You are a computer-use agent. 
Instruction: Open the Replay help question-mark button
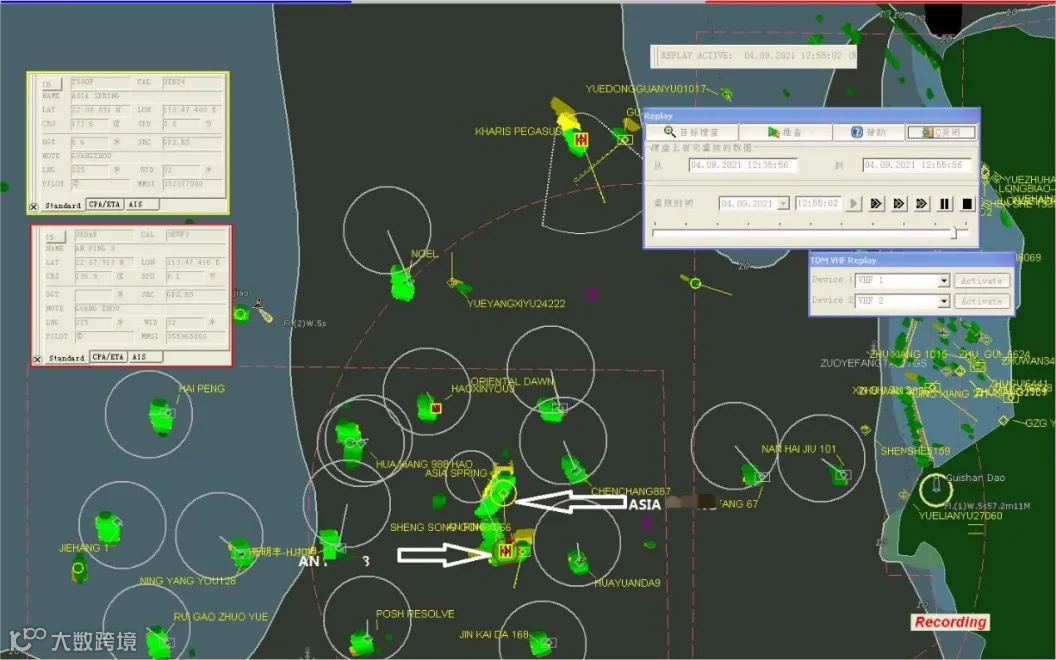pyautogui.click(x=868, y=132)
